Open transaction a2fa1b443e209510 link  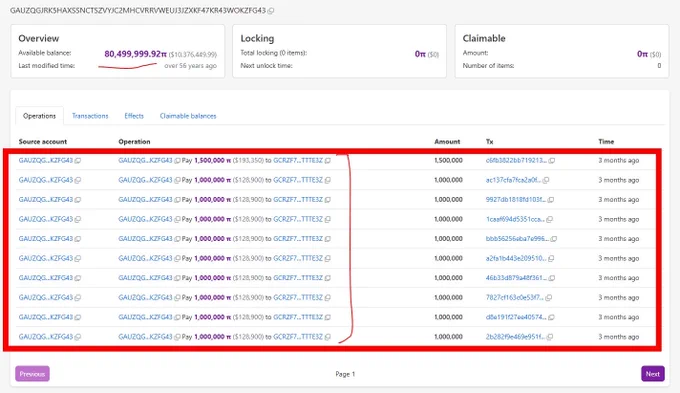click(516, 259)
